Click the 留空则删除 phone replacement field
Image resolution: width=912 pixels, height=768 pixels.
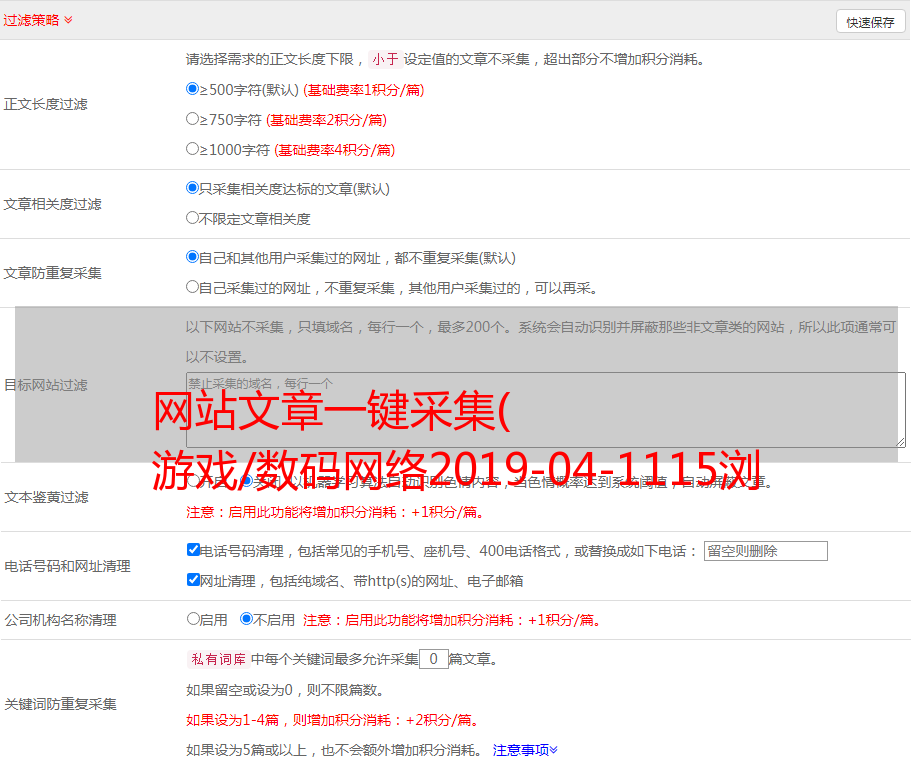765,551
